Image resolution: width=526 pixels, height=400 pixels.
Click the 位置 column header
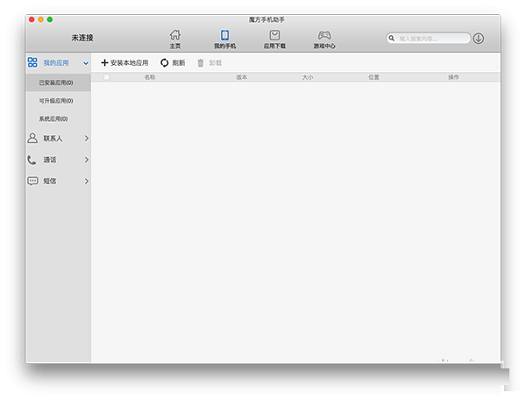(374, 77)
